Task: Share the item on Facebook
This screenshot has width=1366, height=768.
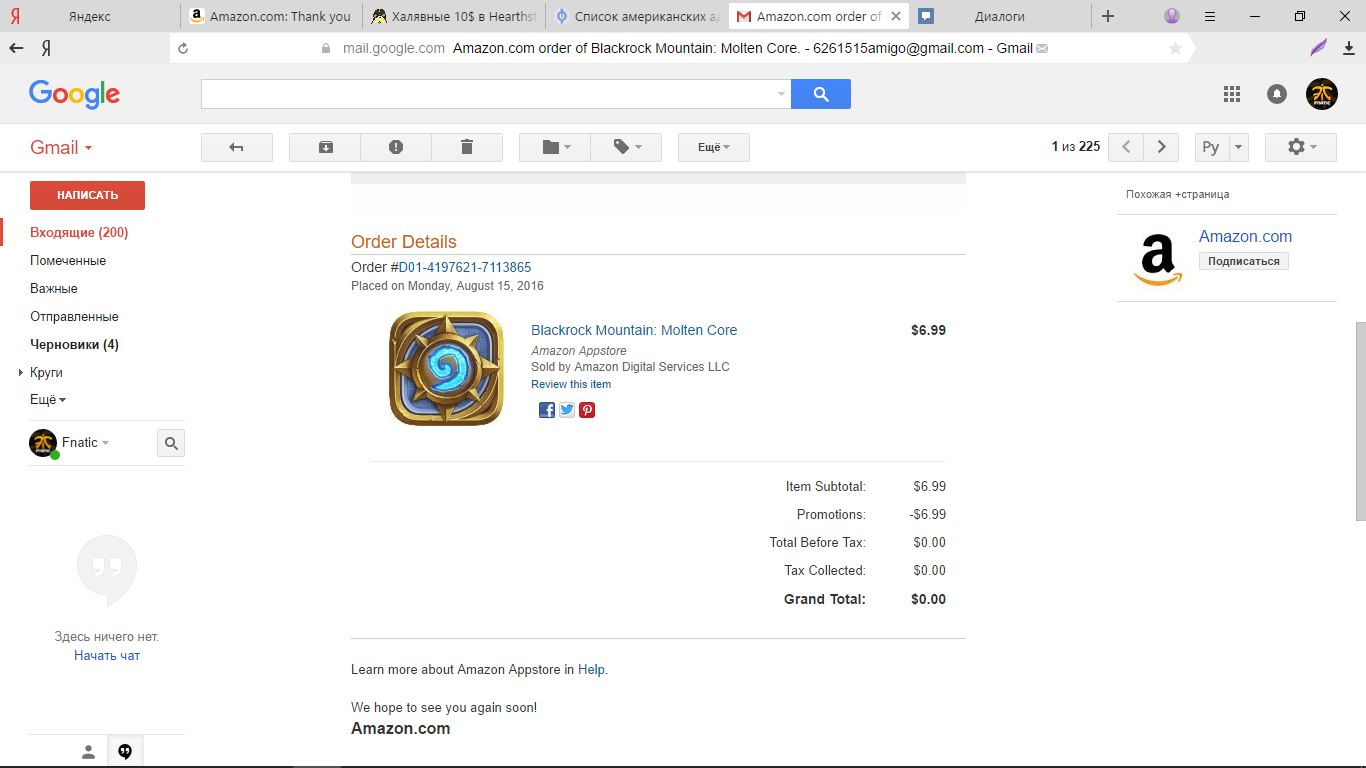Action: (x=547, y=410)
